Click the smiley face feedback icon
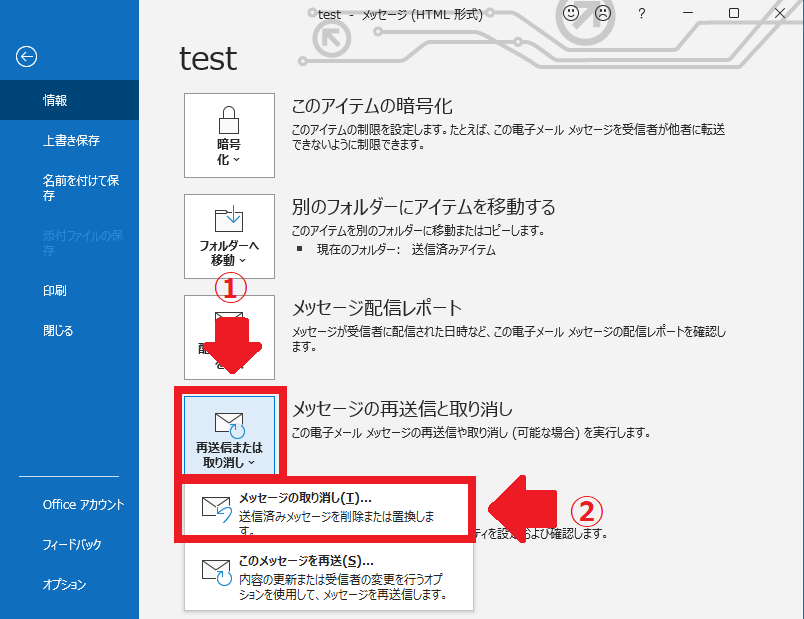Image resolution: width=804 pixels, height=619 pixels. tap(571, 14)
